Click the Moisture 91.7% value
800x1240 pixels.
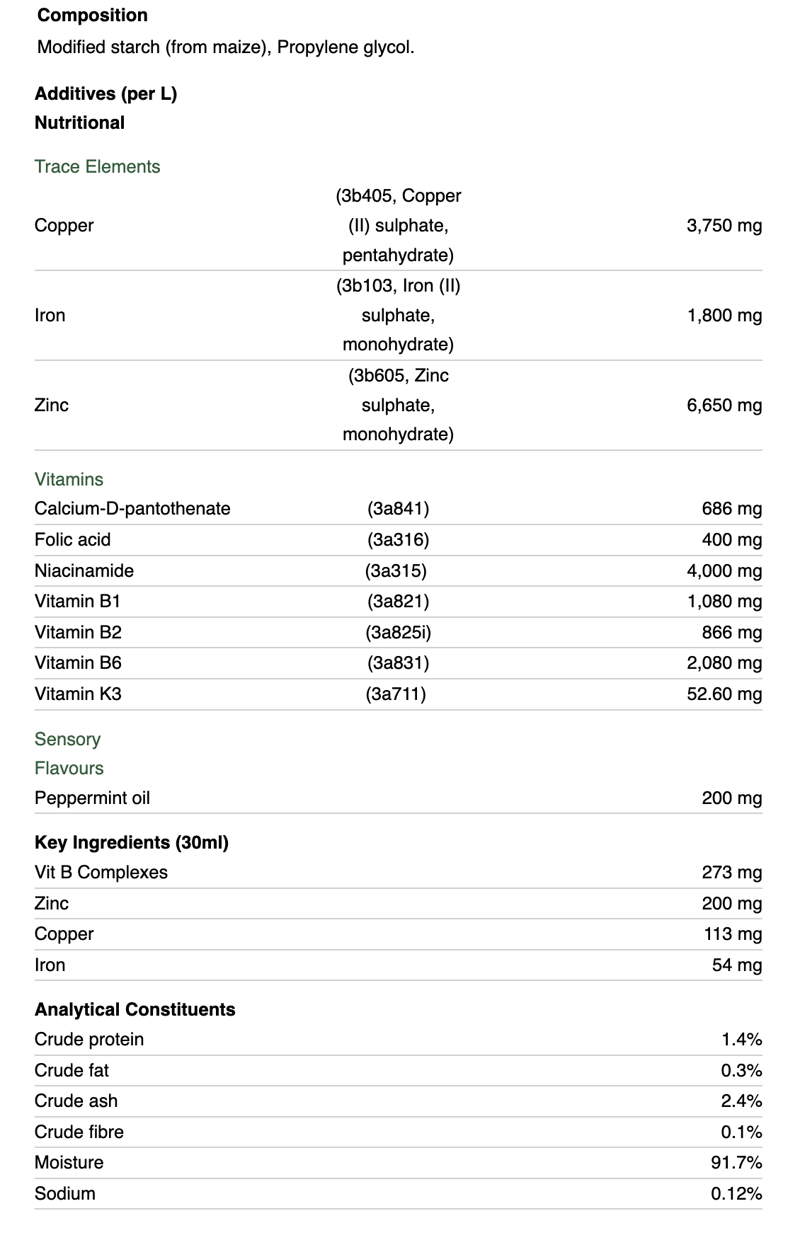[736, 1163]
